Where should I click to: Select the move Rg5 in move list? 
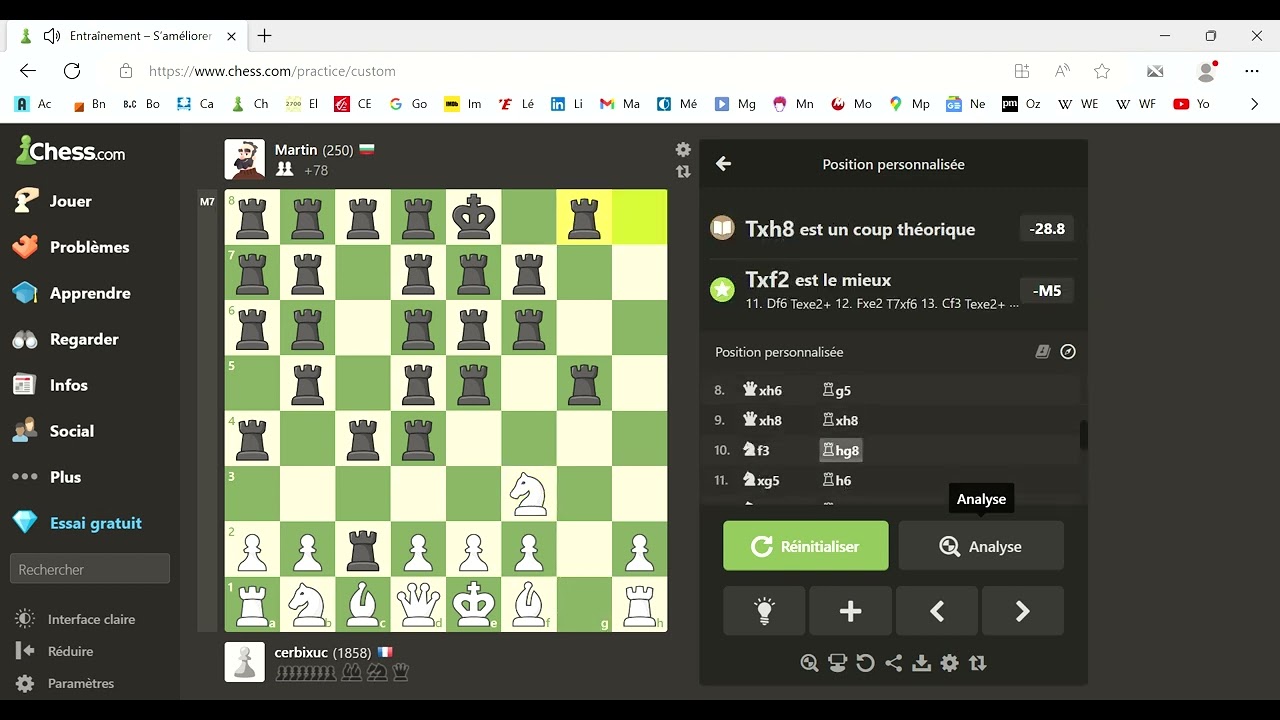tap(836, 391)
